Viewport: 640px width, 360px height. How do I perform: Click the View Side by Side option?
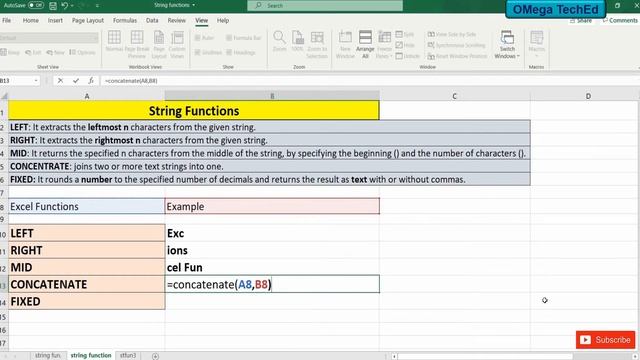point(452,34)
